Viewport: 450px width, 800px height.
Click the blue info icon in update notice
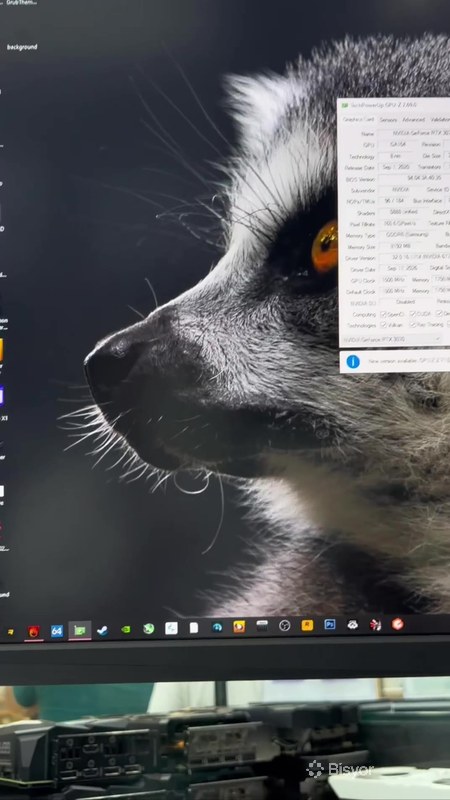353,362
